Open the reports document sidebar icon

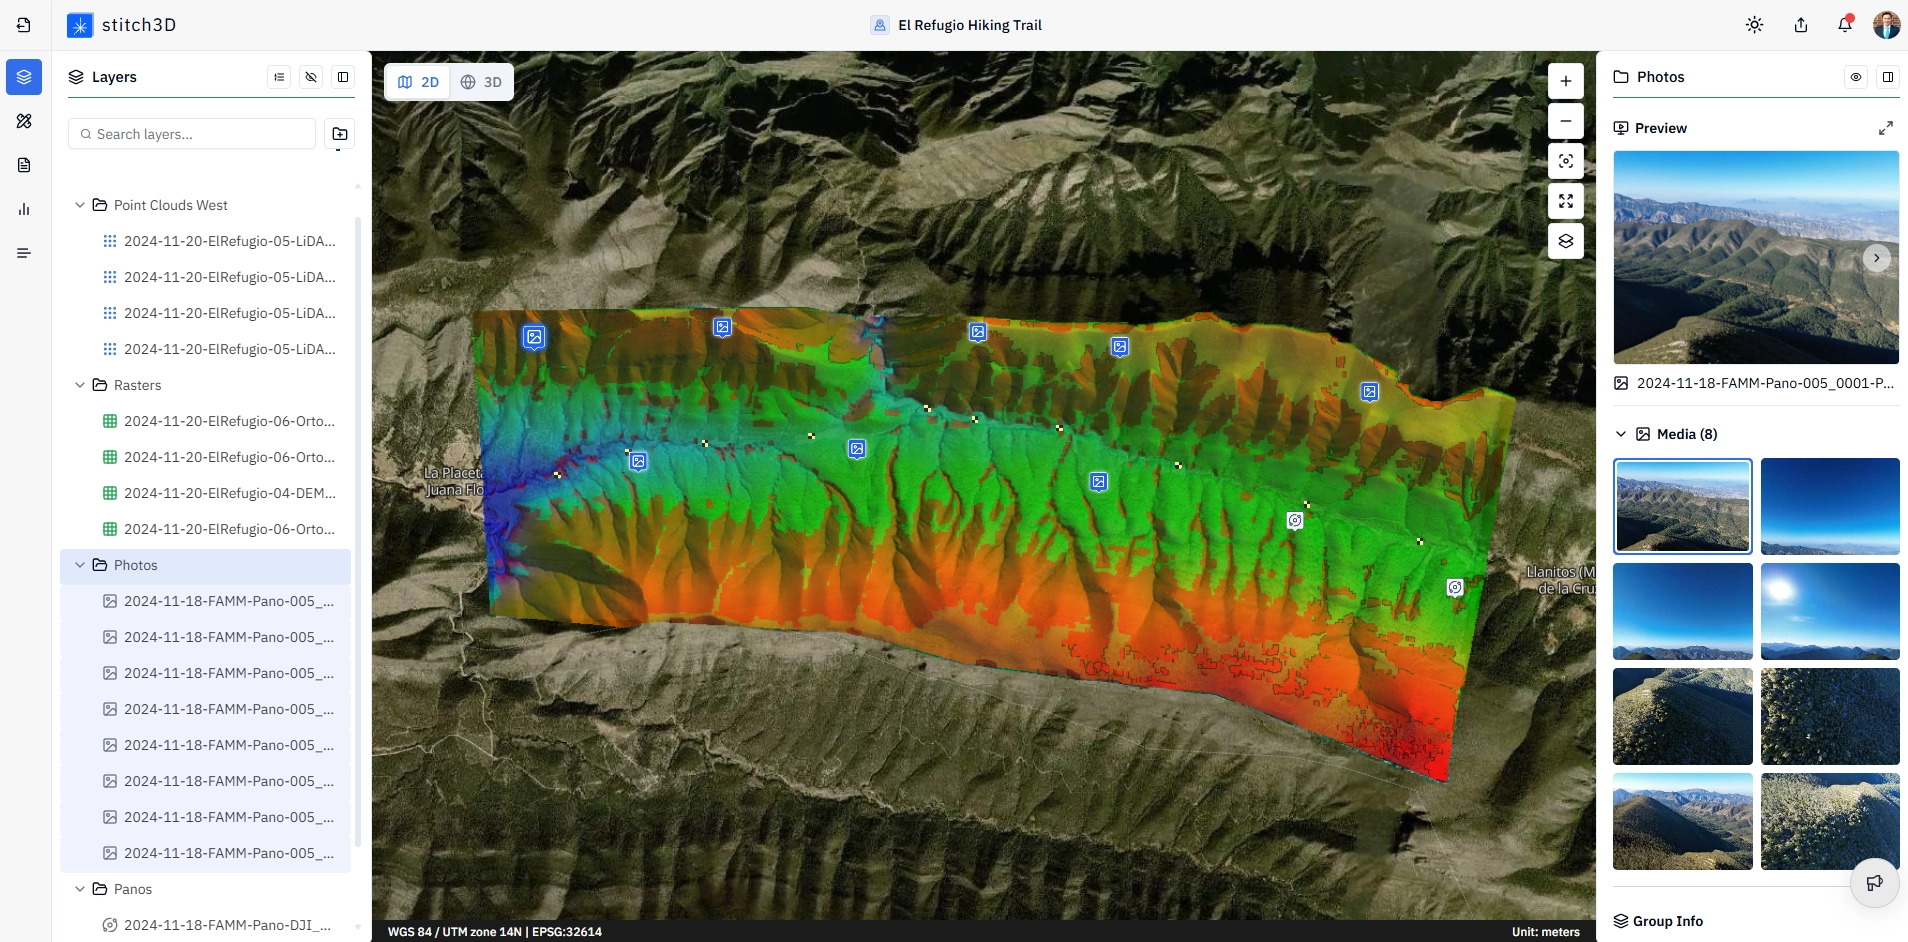click(24, 165)
